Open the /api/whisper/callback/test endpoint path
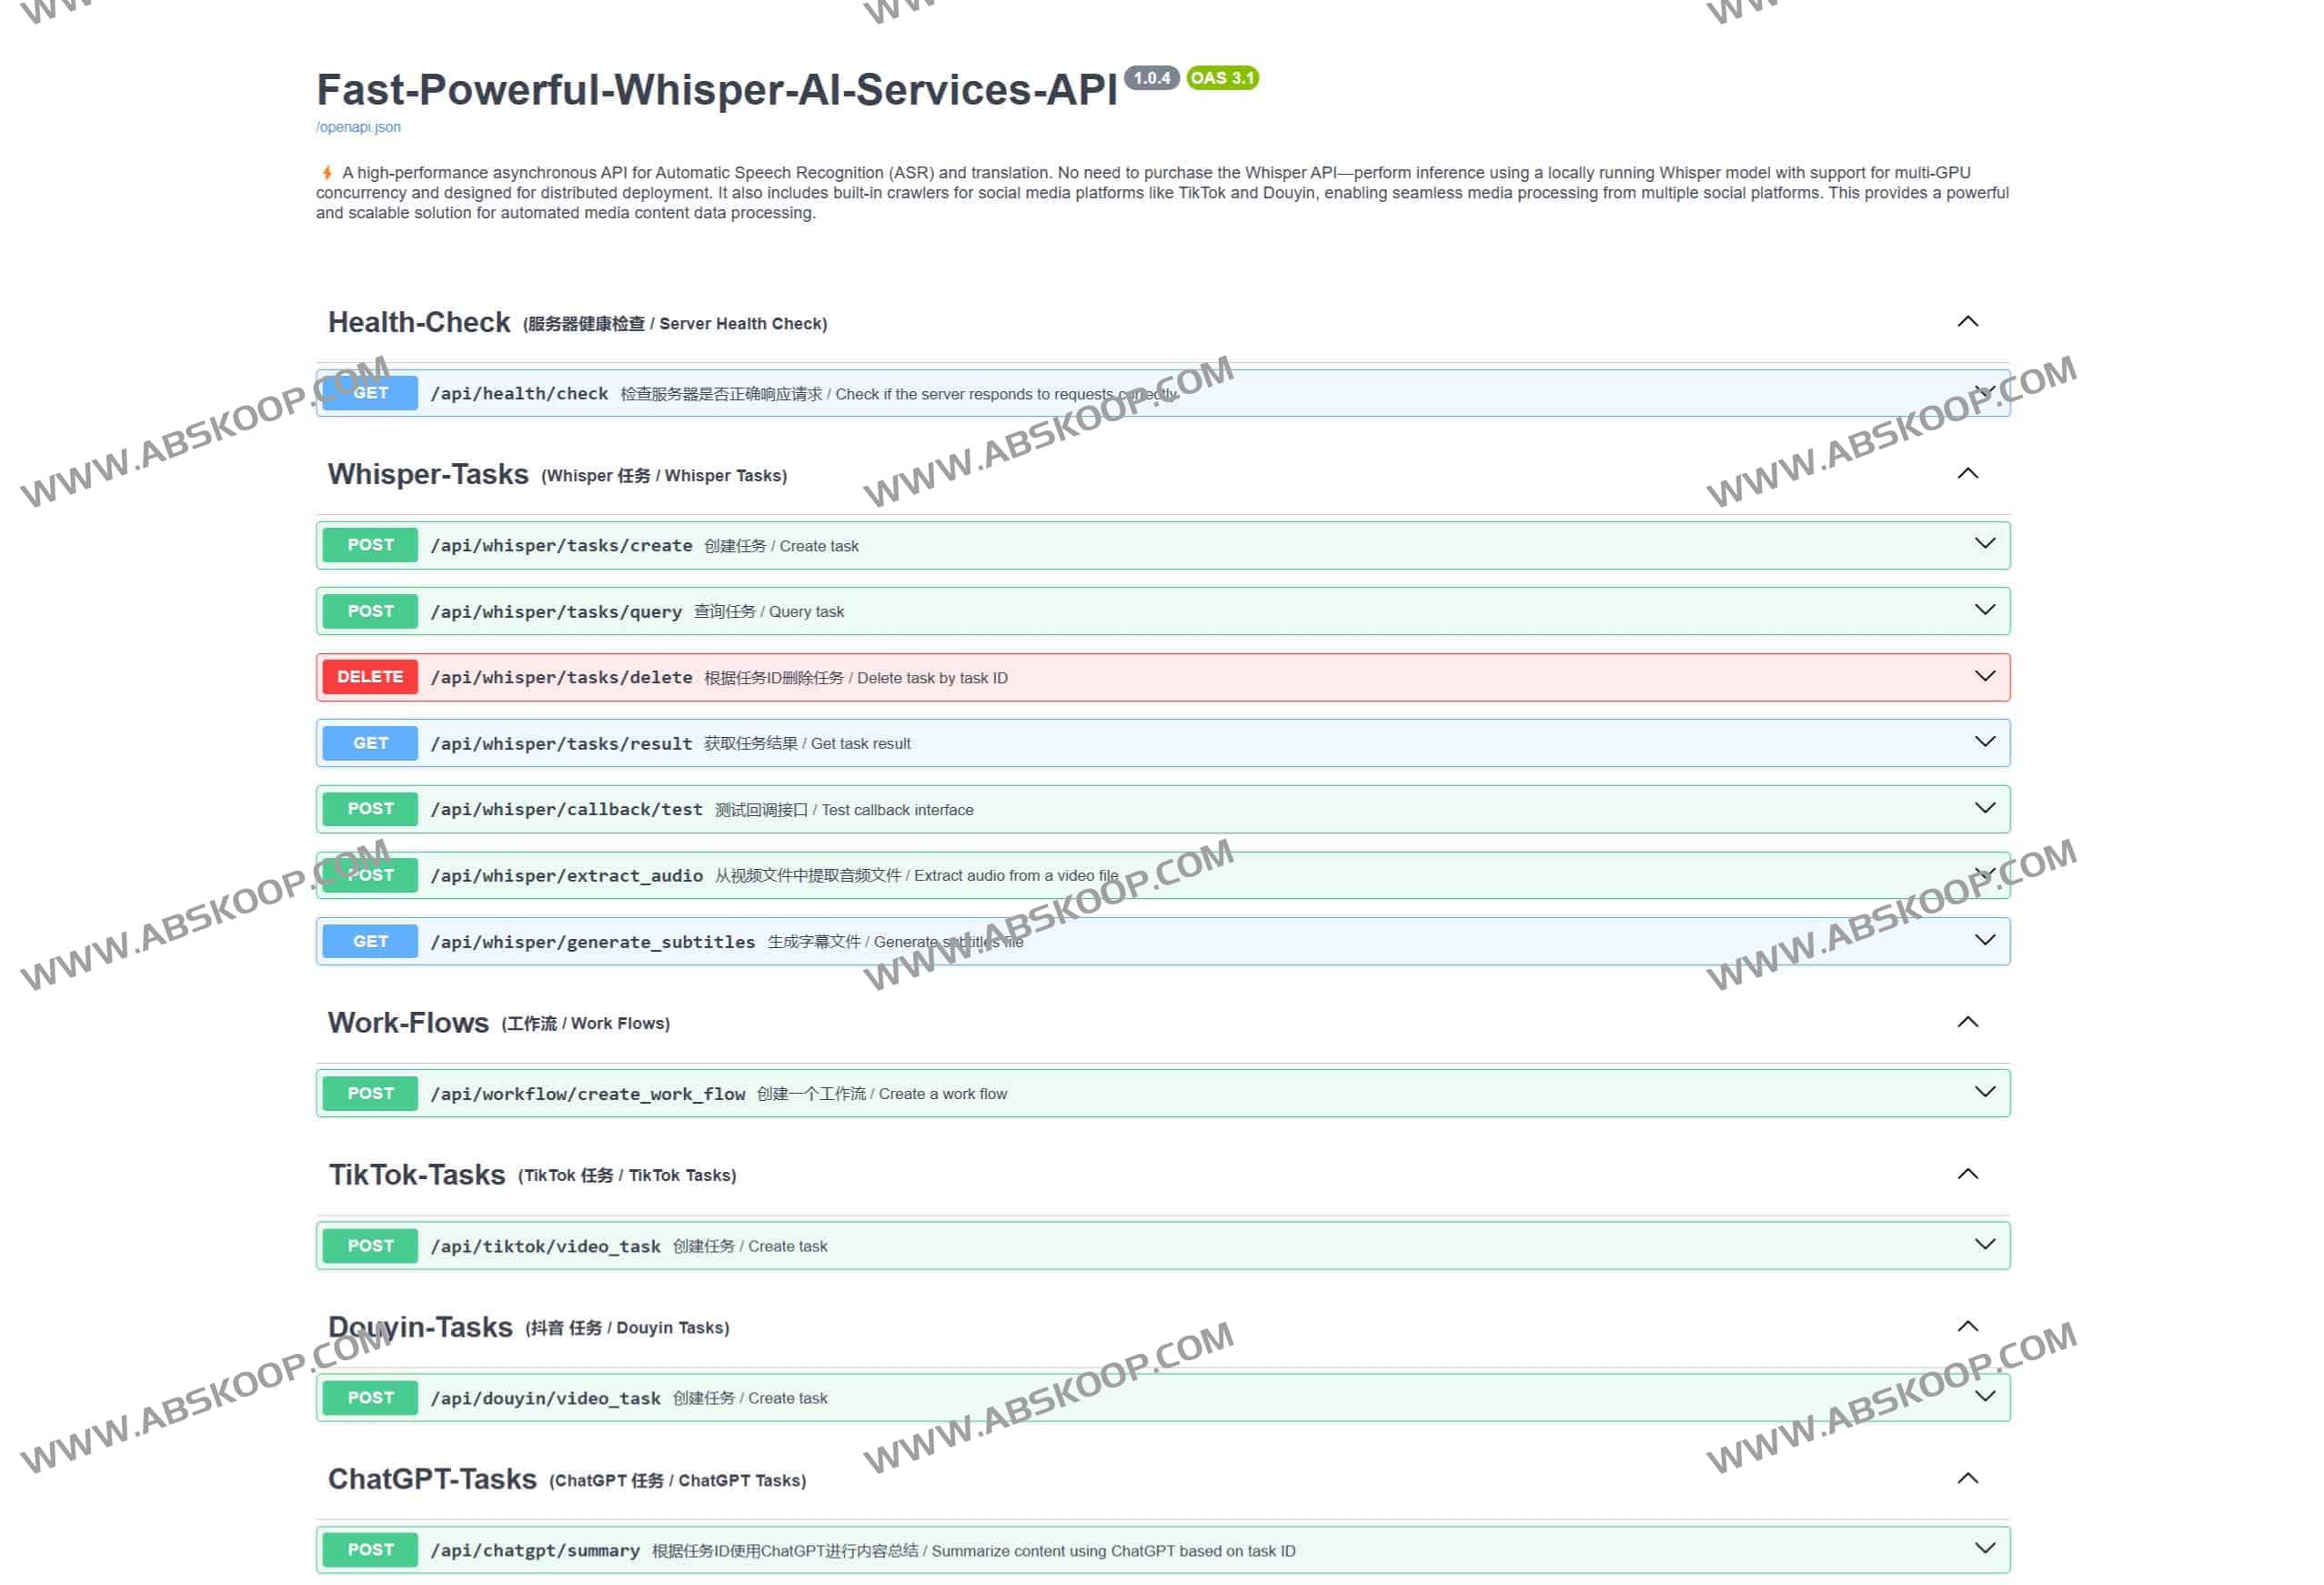Viewport: 2324px width, 1585px height. coord(566,809)
